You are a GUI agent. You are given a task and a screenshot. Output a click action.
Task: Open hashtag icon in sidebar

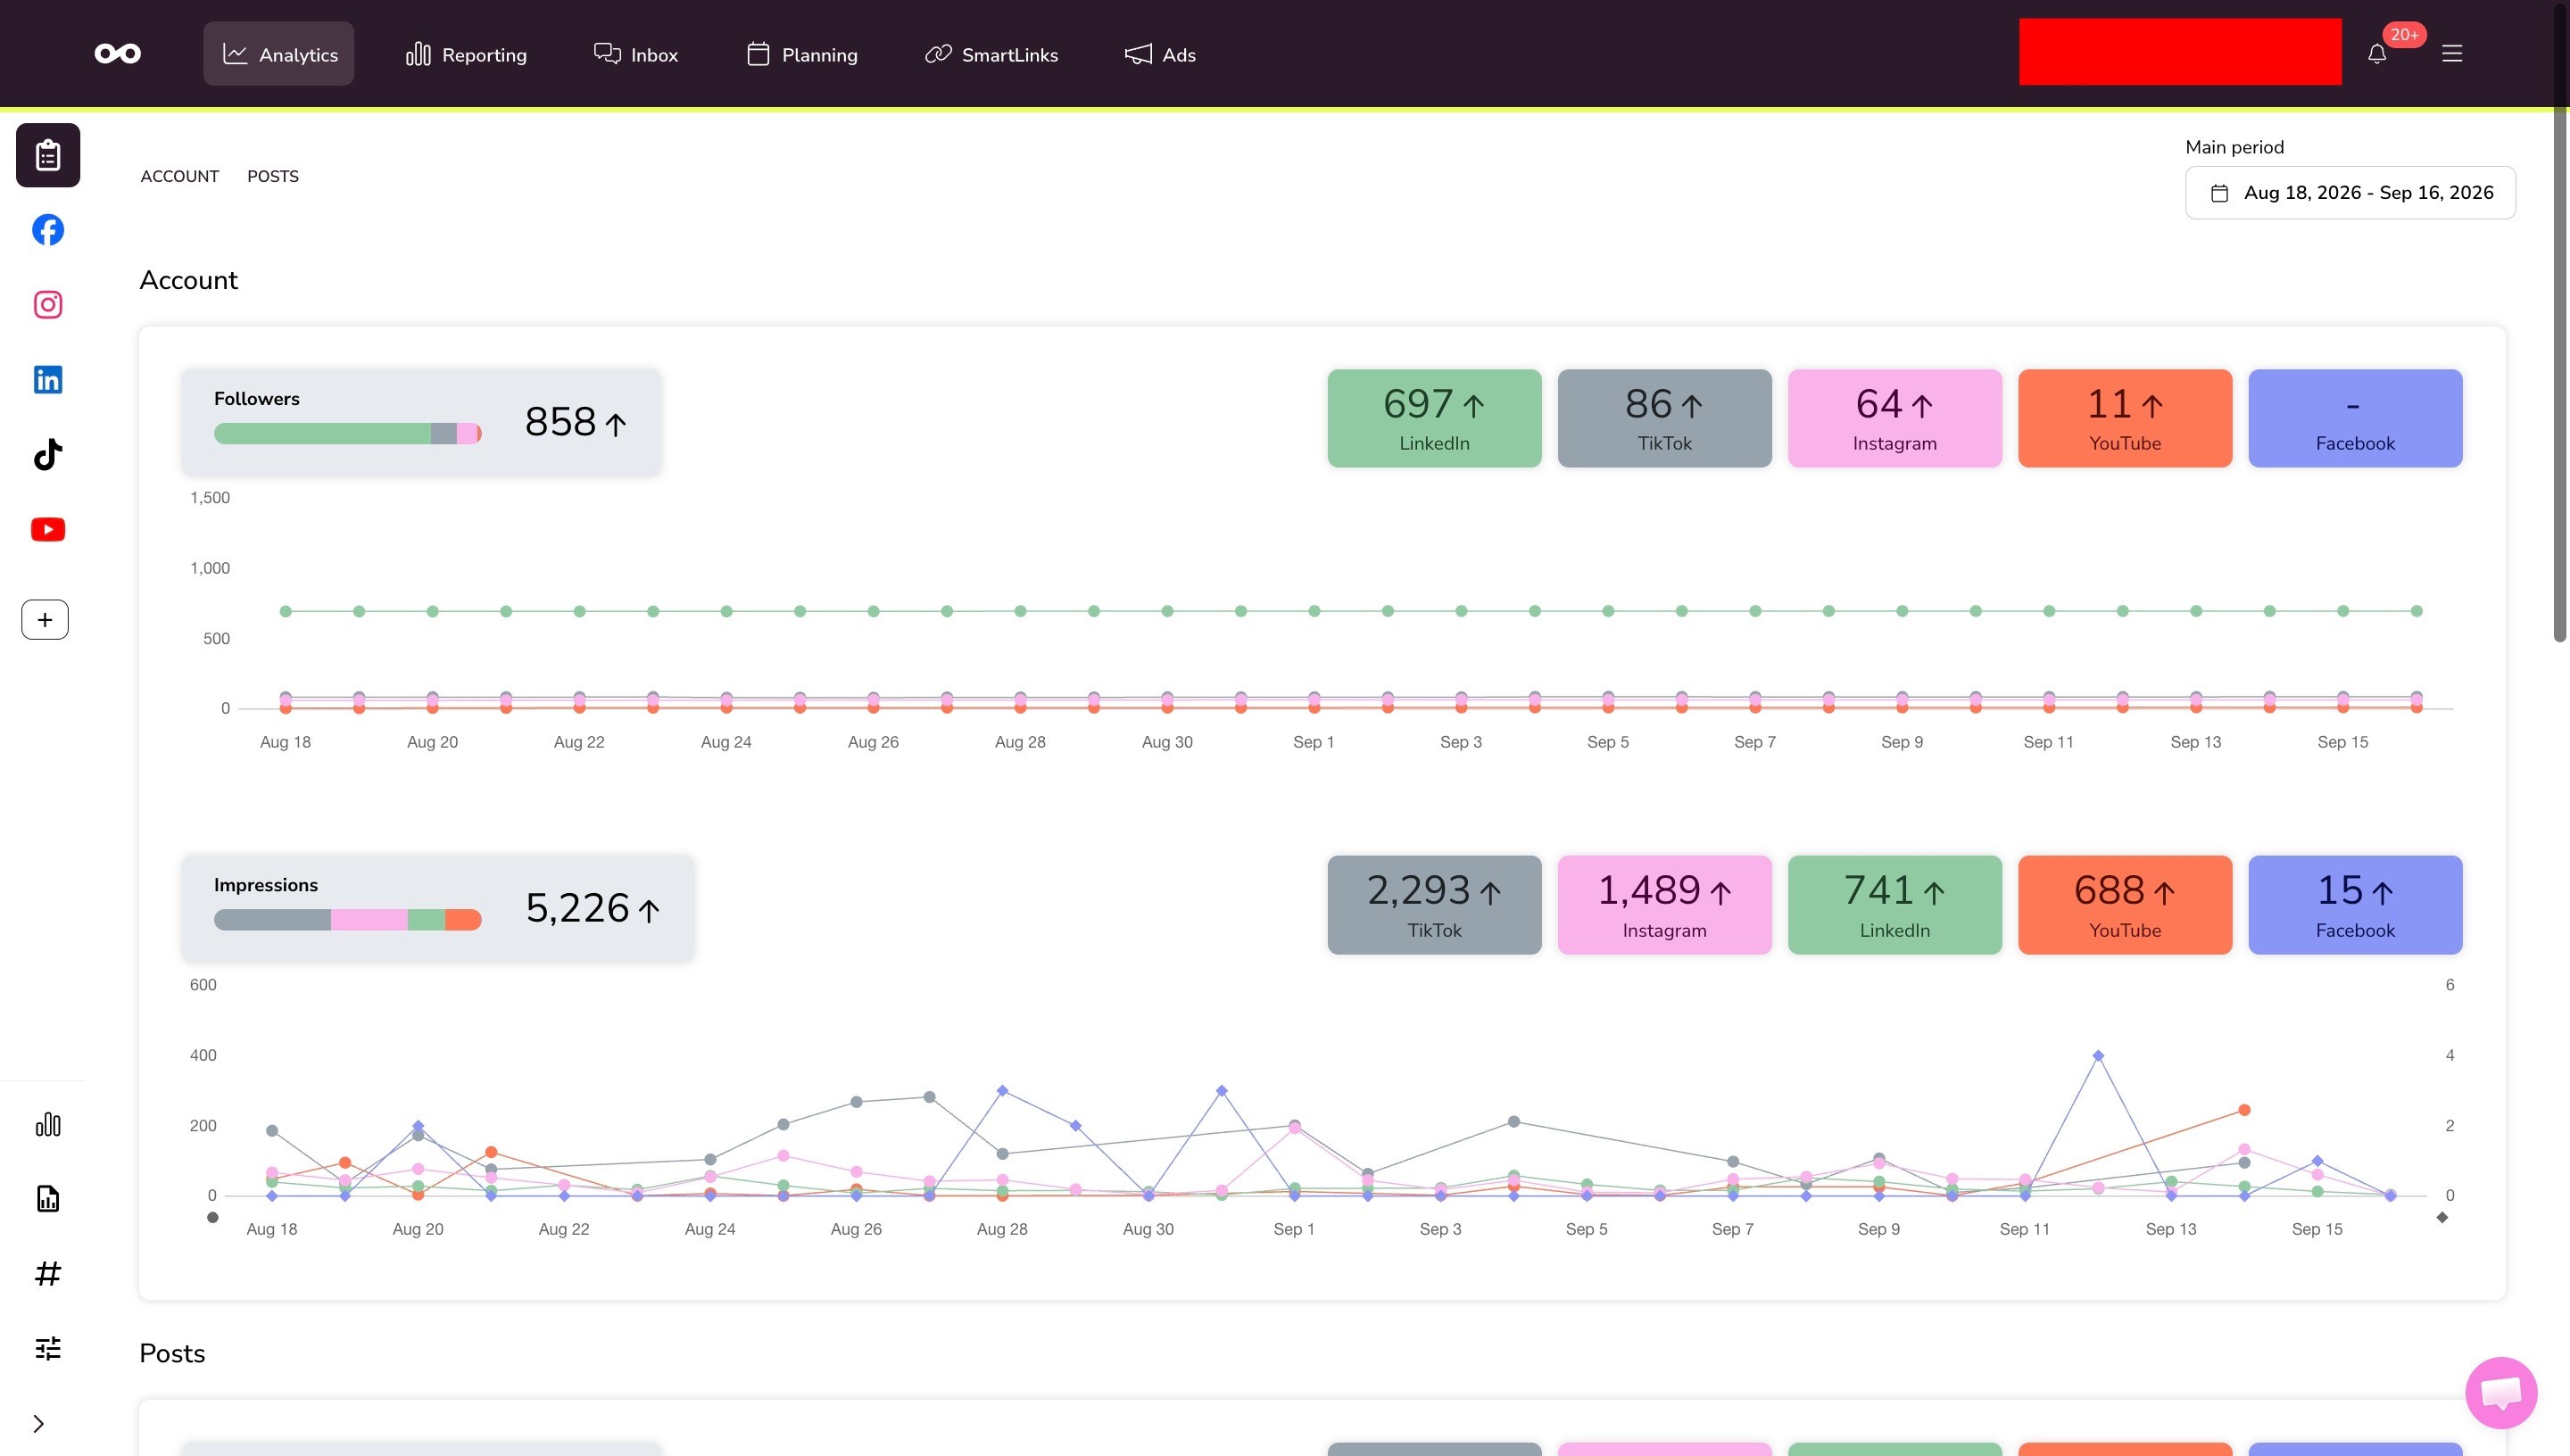[x=48, y=1274]
